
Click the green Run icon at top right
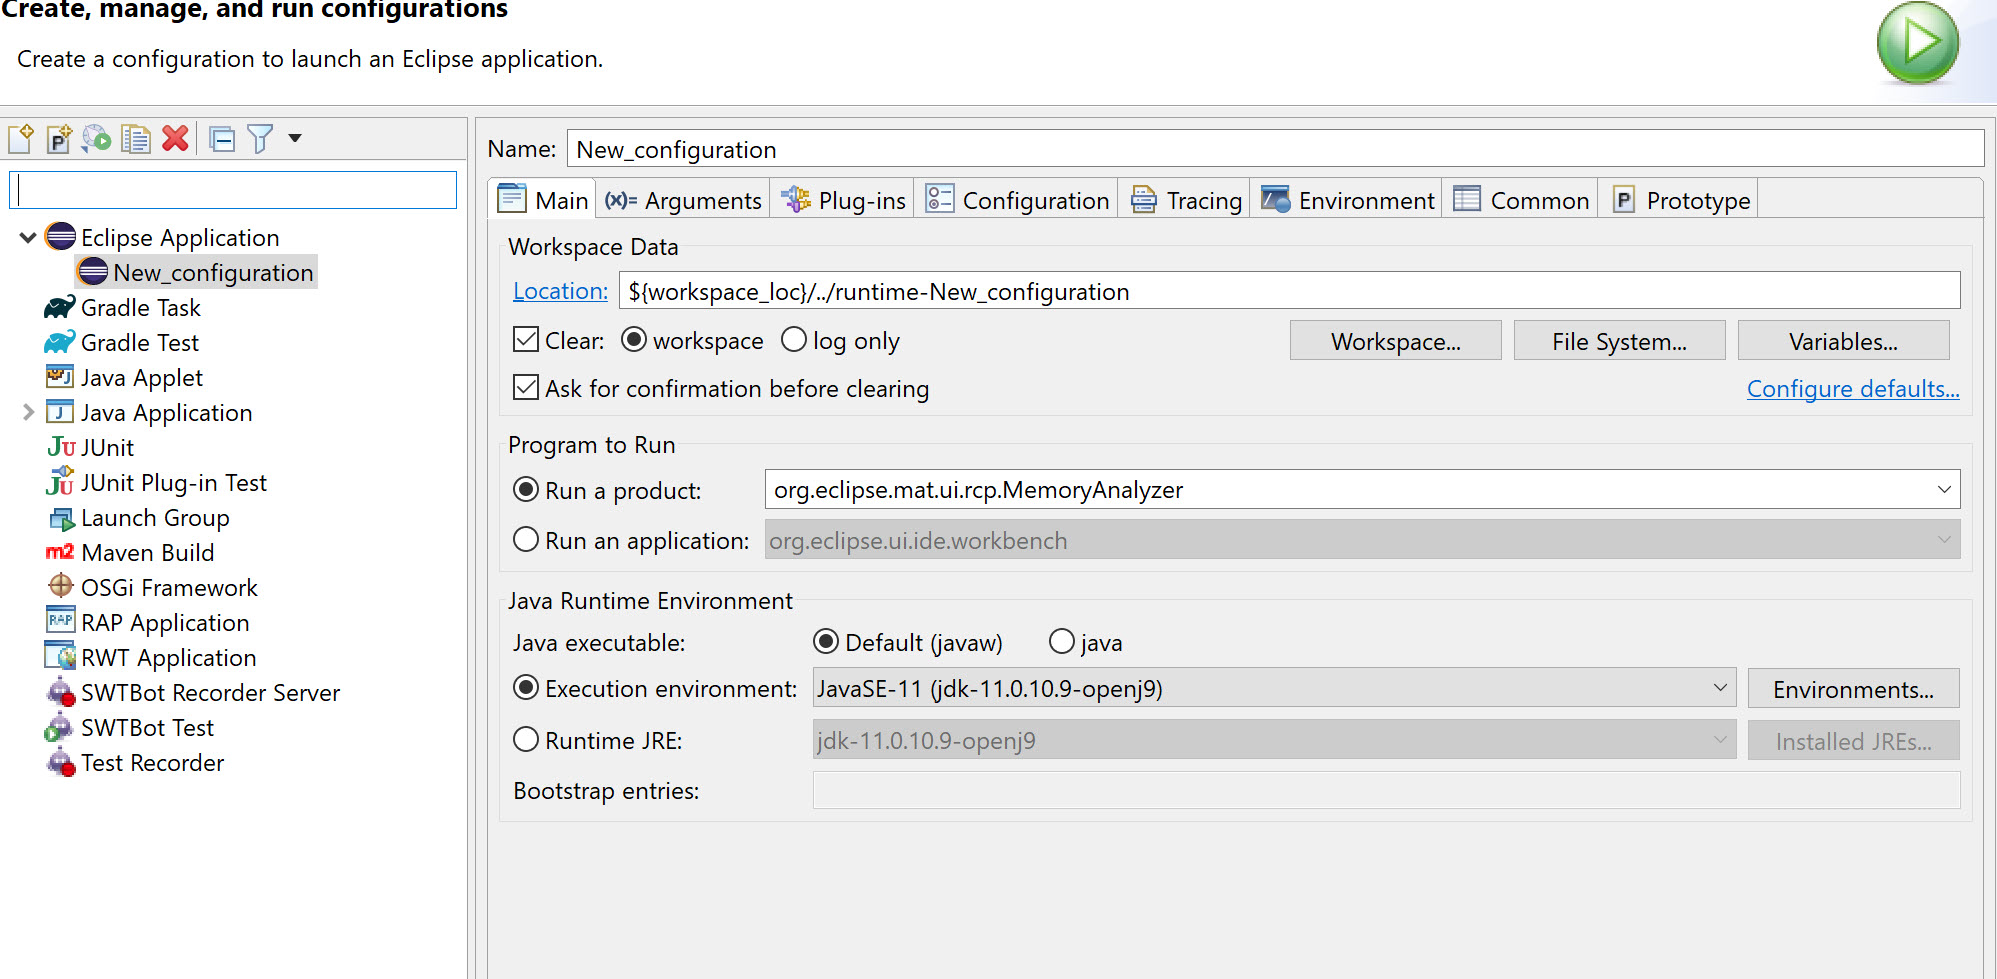[x=1917, y=43]
